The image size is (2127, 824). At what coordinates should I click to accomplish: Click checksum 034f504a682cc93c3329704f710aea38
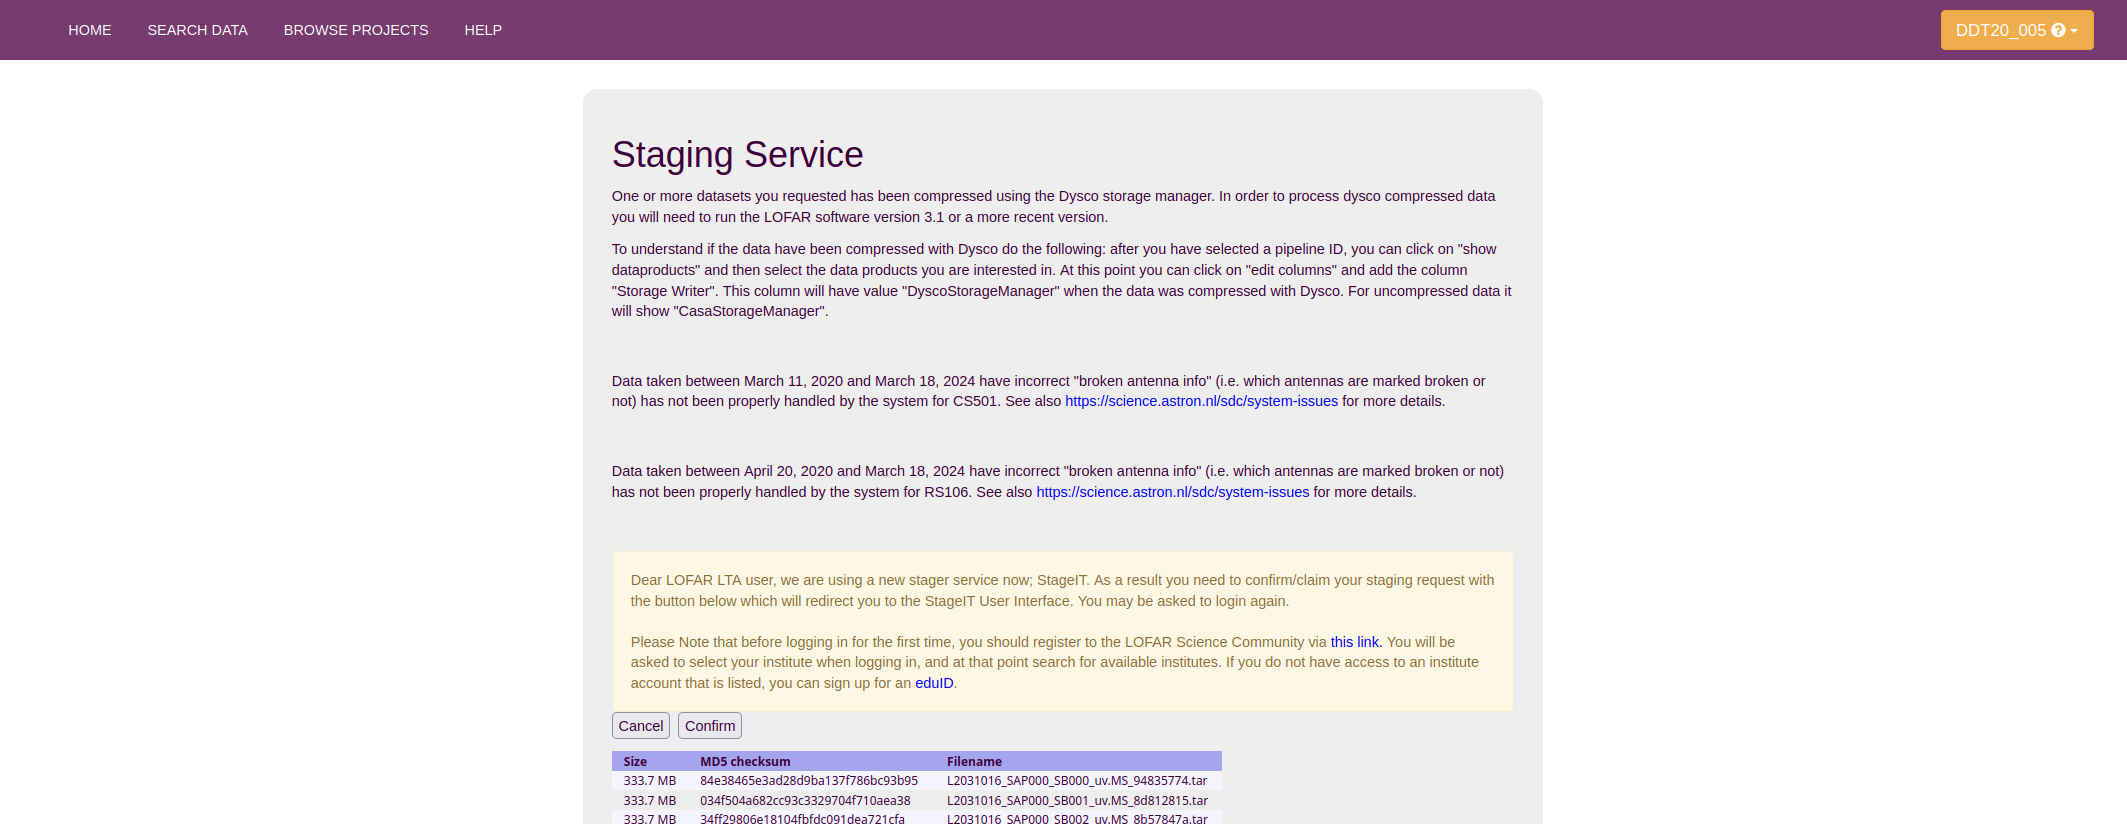[805, 801]
